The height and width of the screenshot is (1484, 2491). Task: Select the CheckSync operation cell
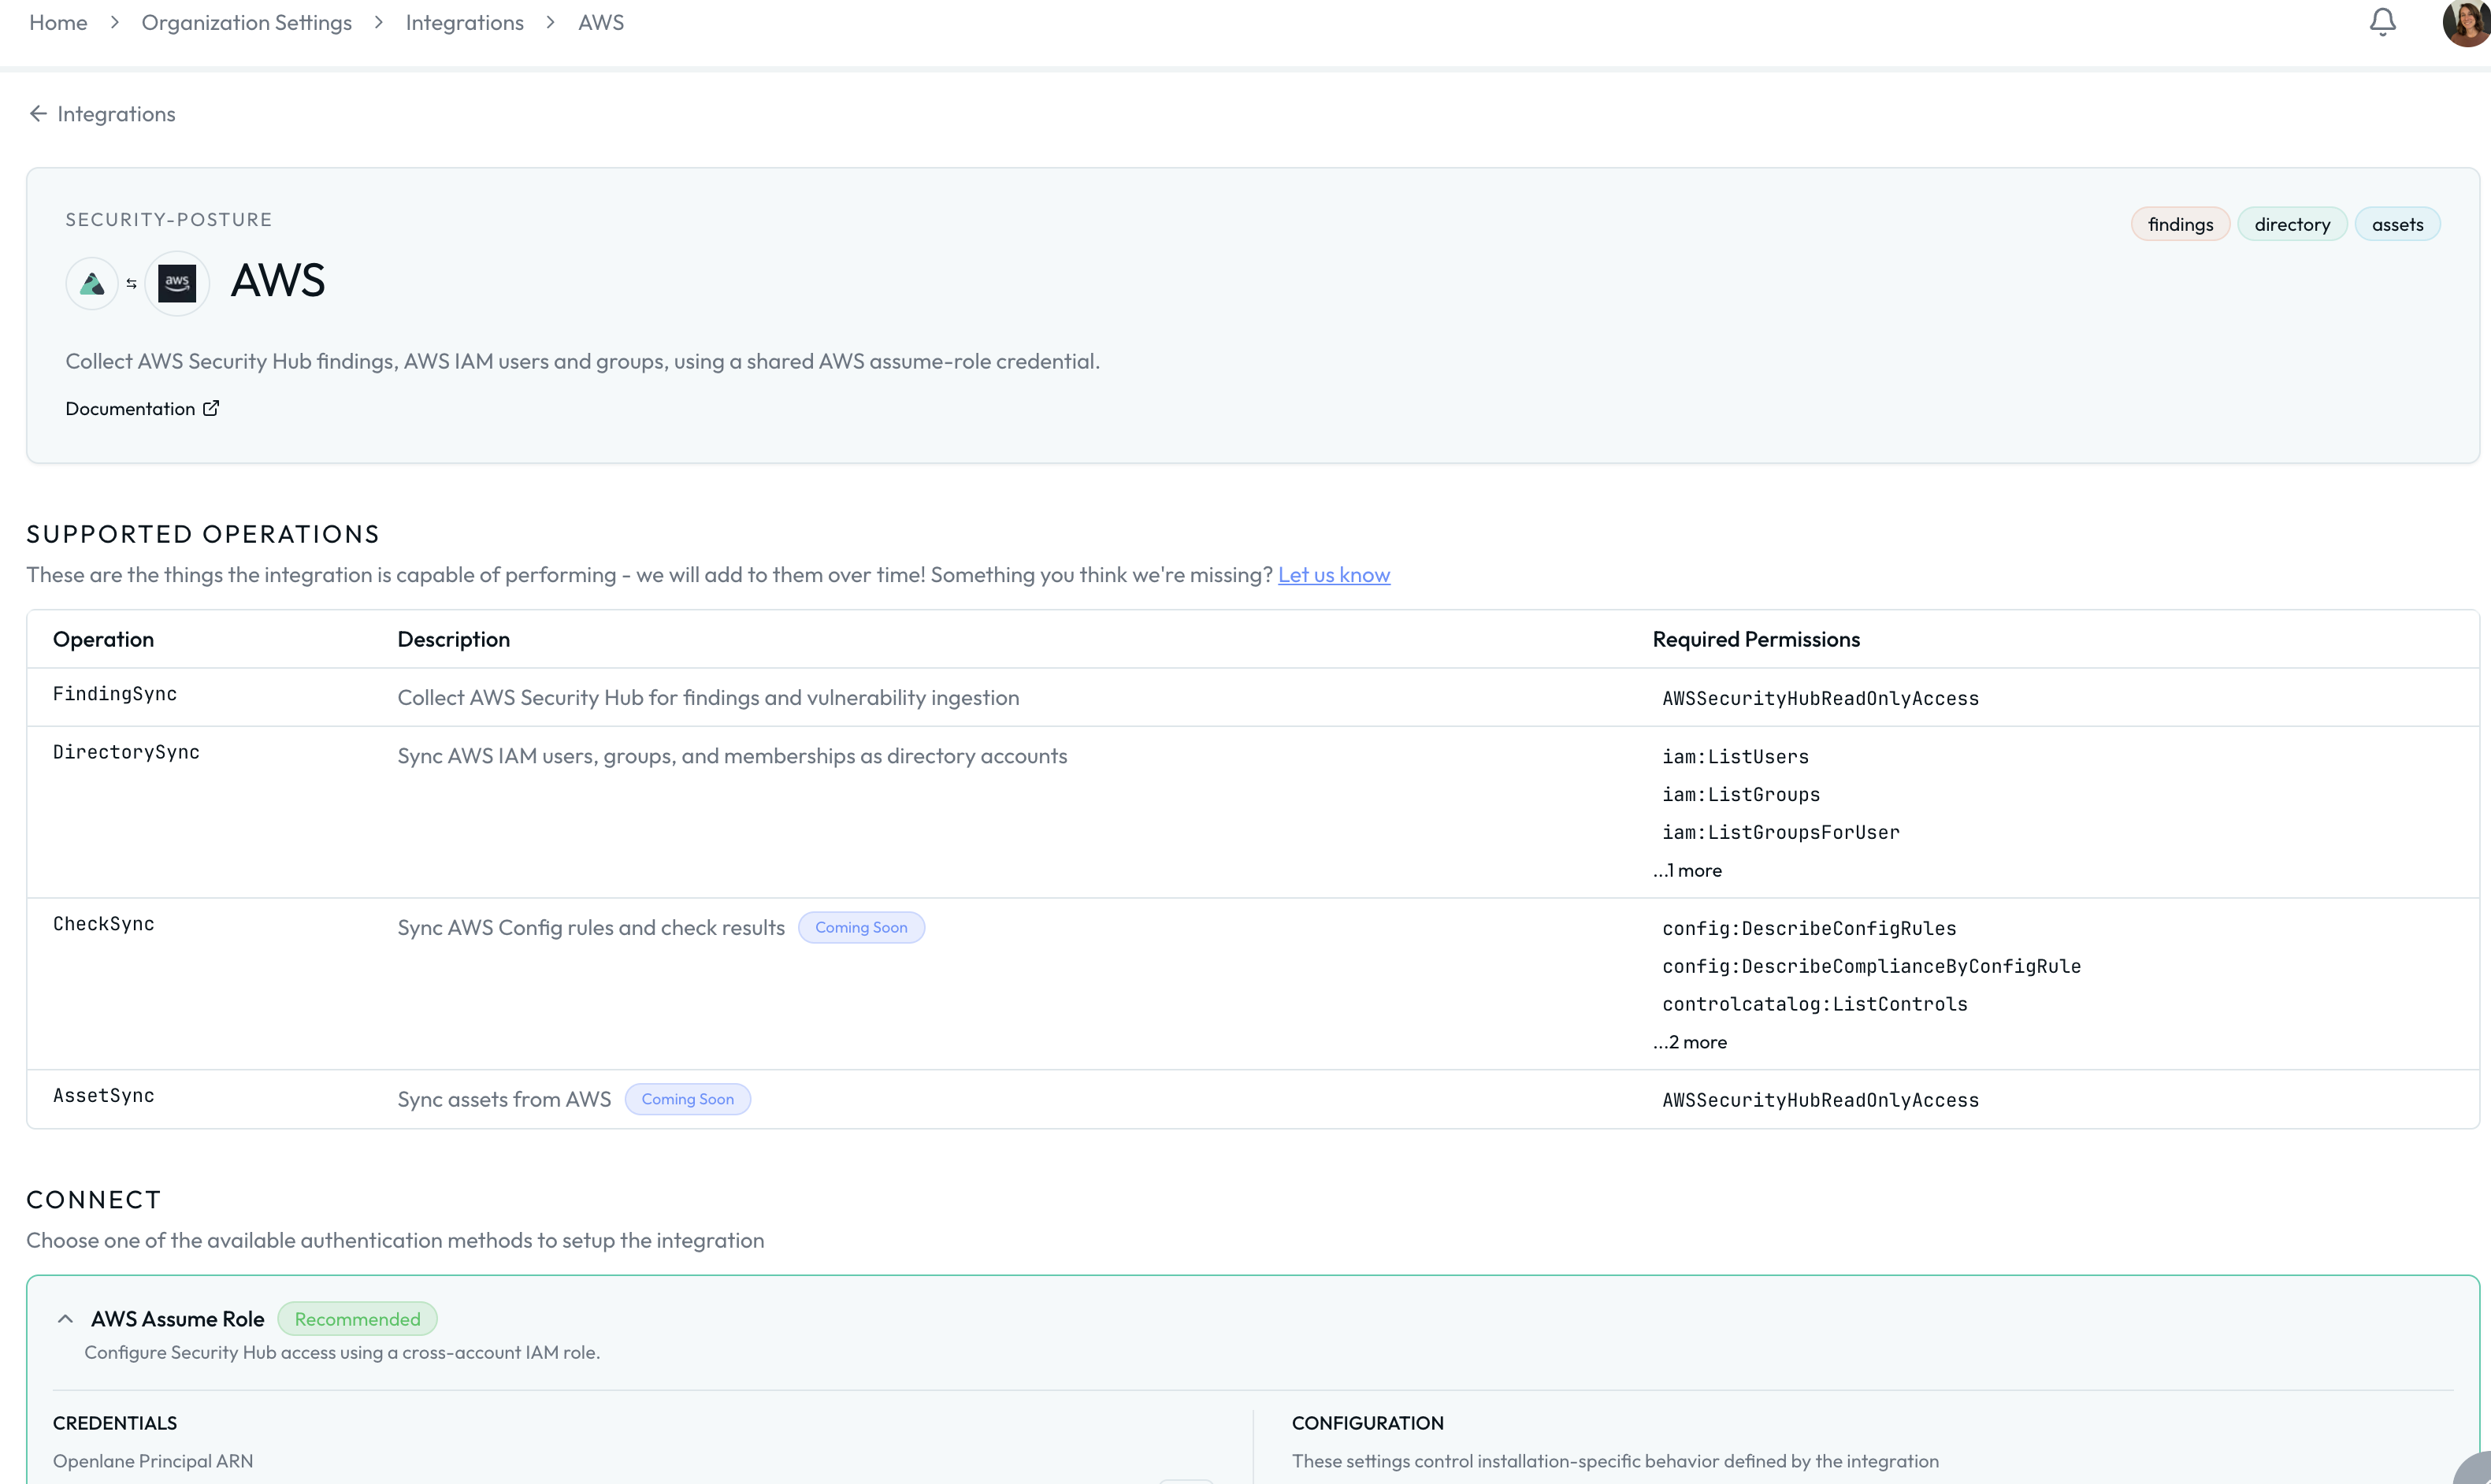pyautogui.click(x=103, y=924)
